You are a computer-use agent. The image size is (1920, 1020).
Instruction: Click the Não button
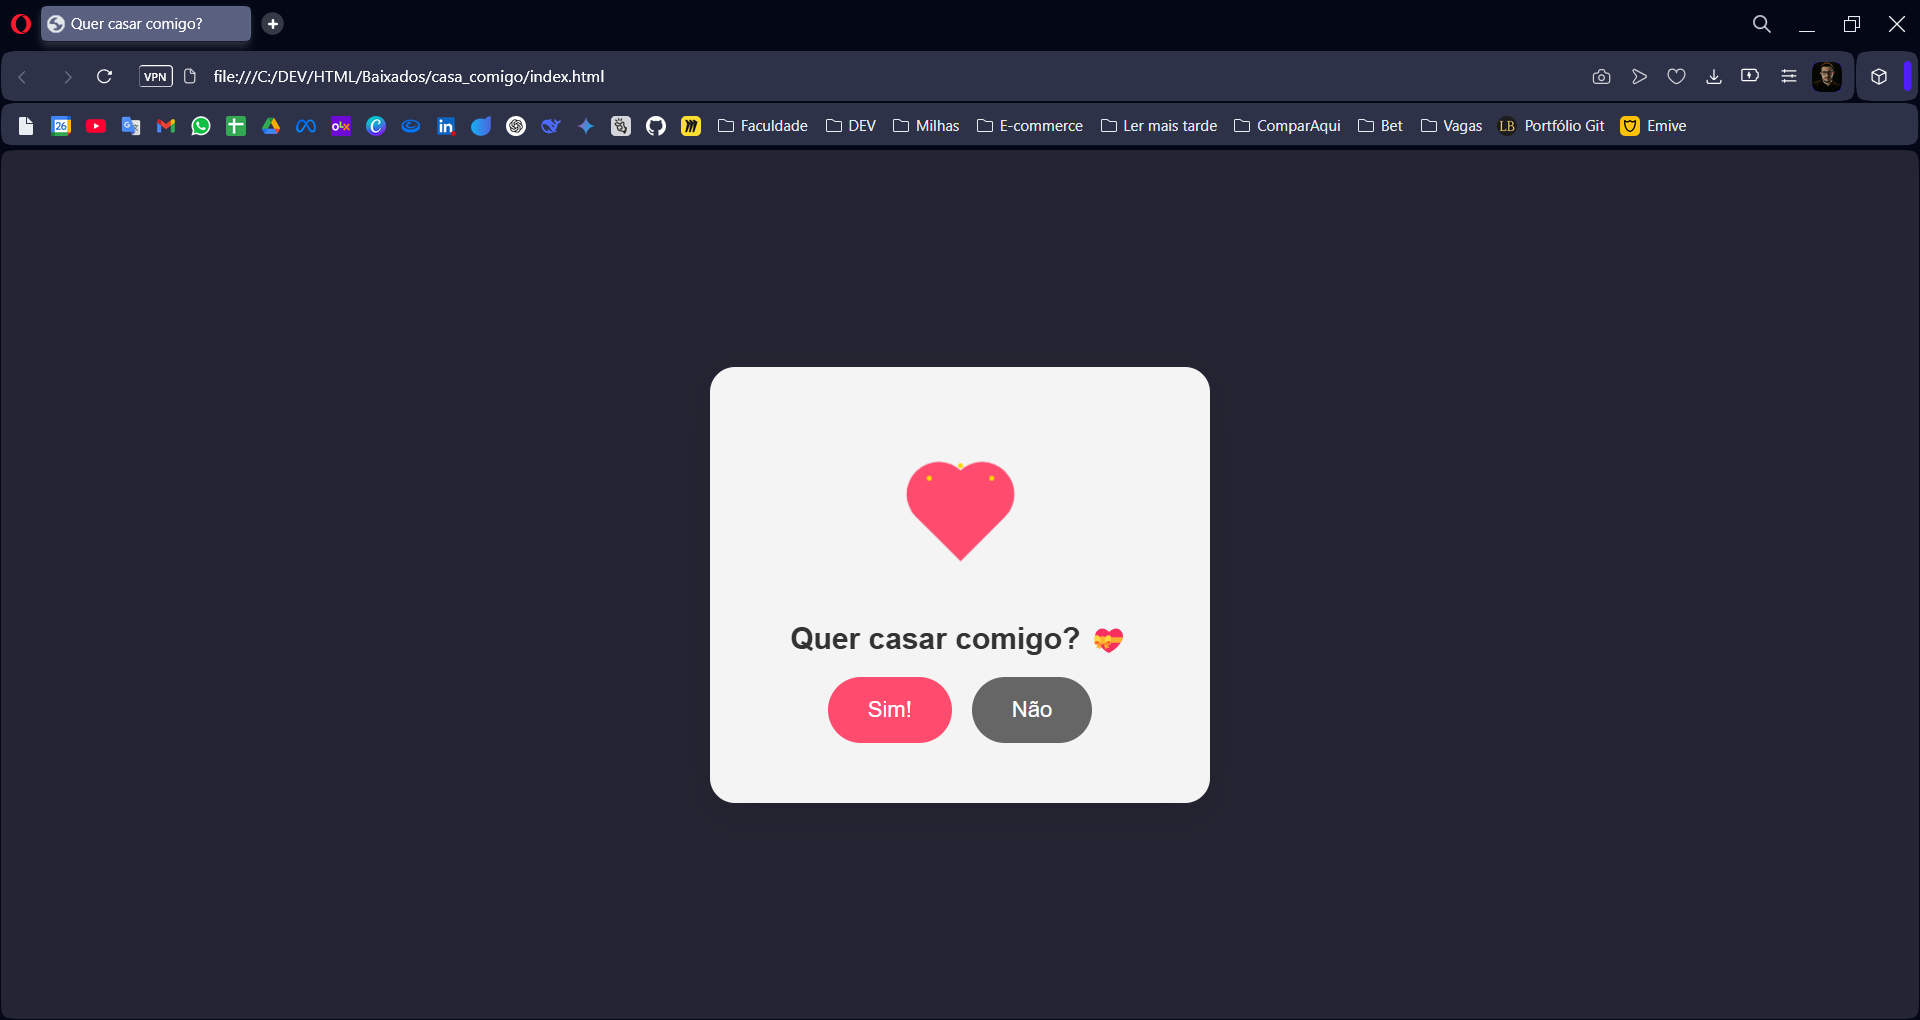tap(1032, 710)
